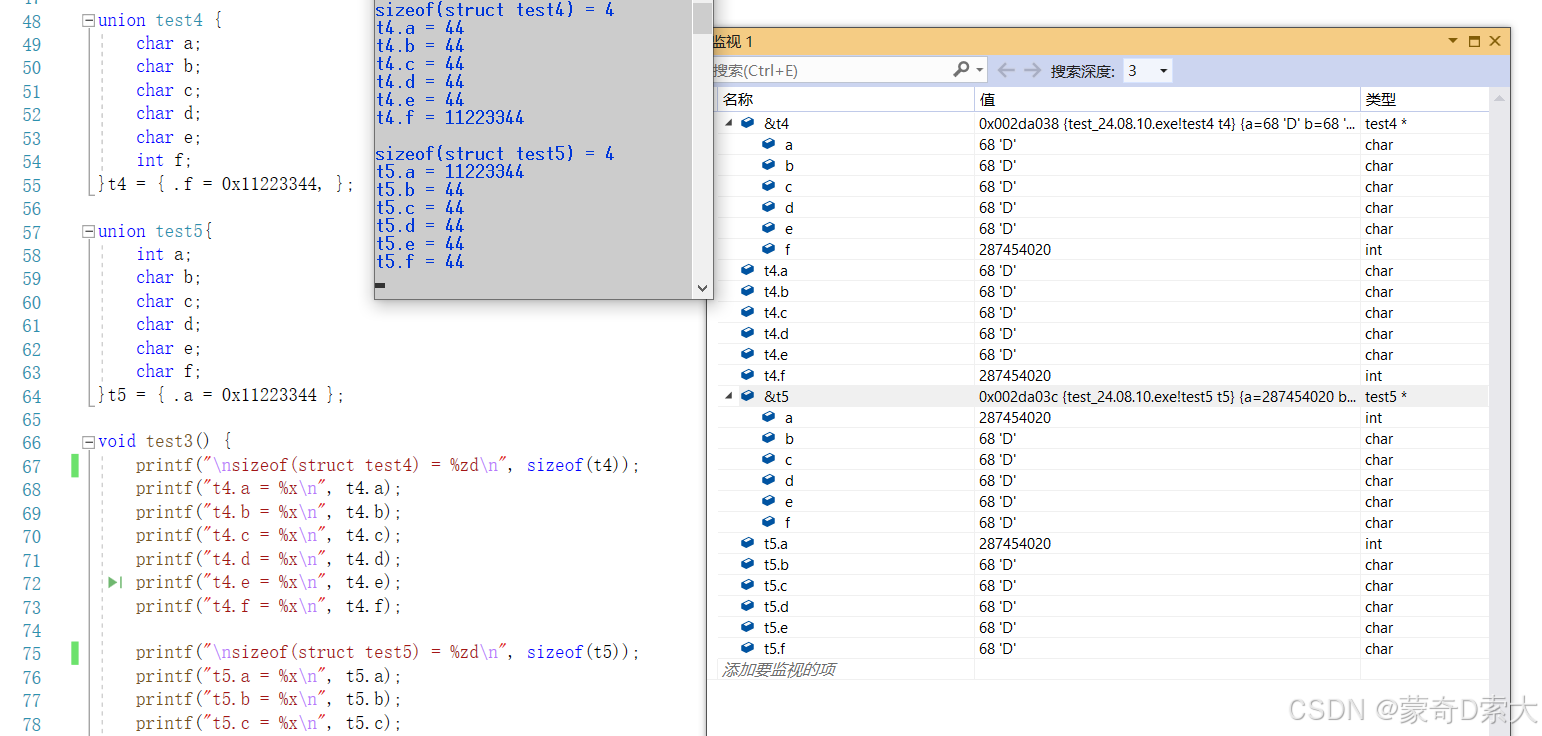This screenshot has height=736, width=1542.
Task: Click the variable icon next to t4.c
Action: point(747,312)
